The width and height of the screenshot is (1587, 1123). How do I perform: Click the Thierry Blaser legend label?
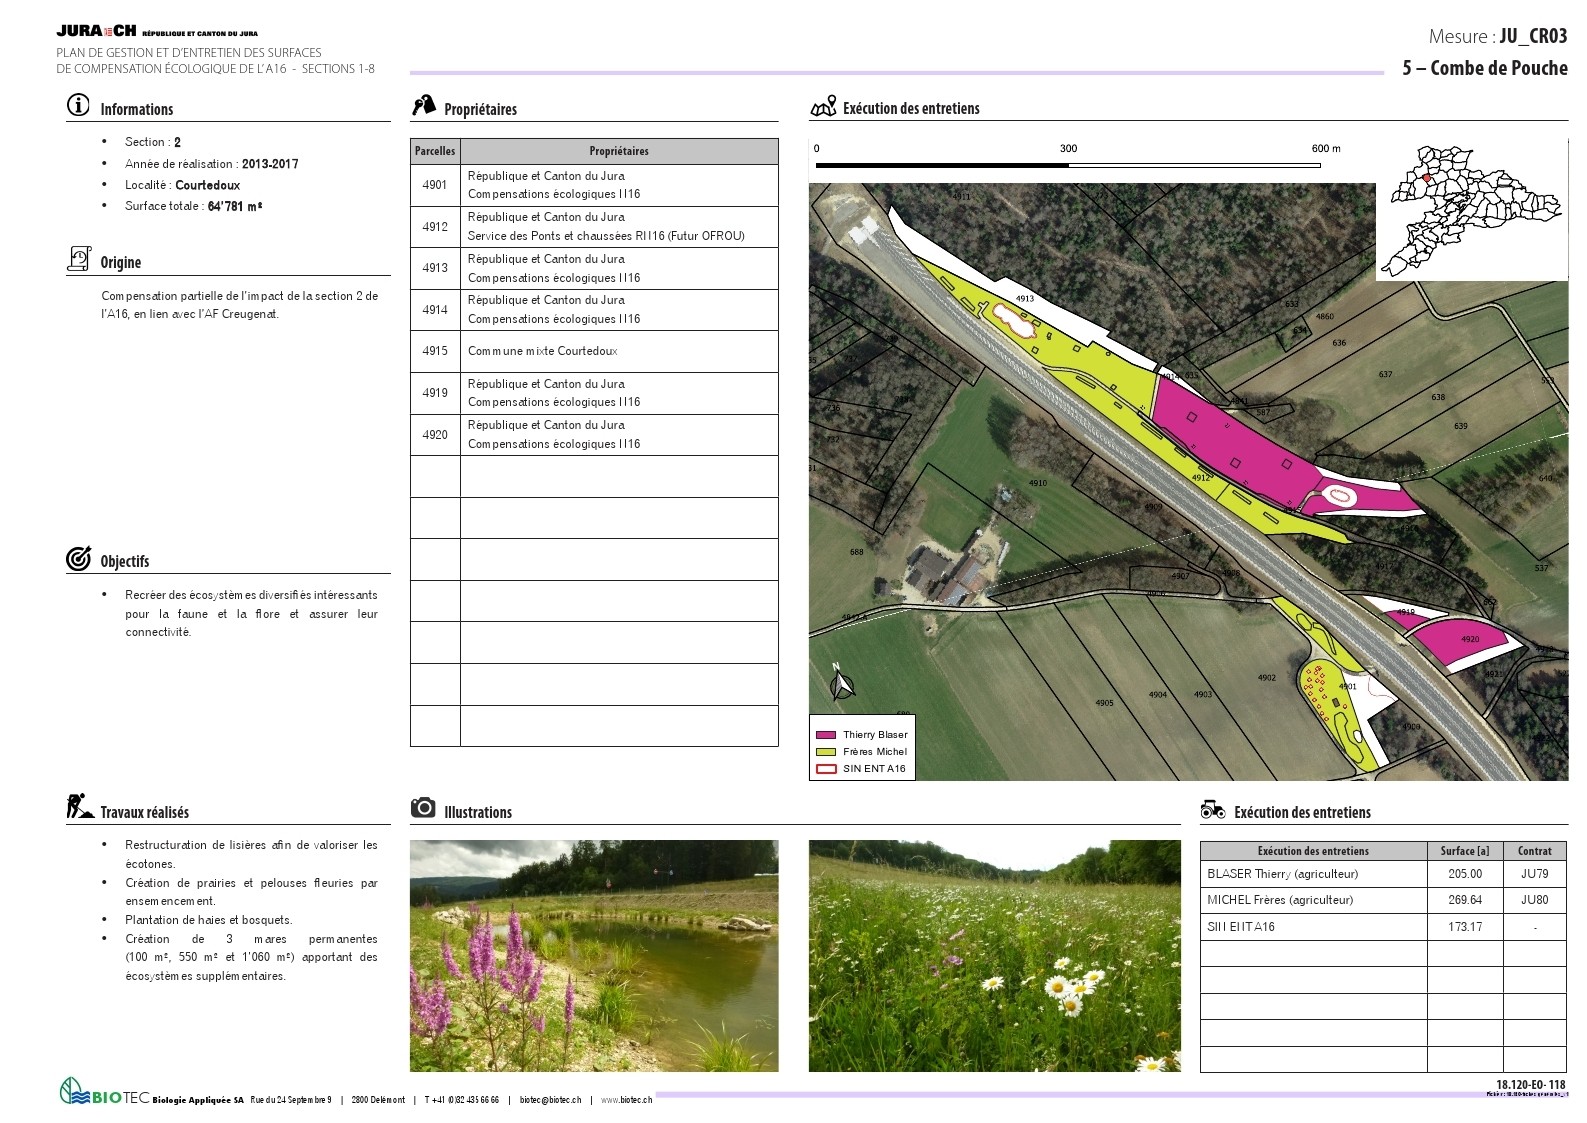[x=875, y=735]
